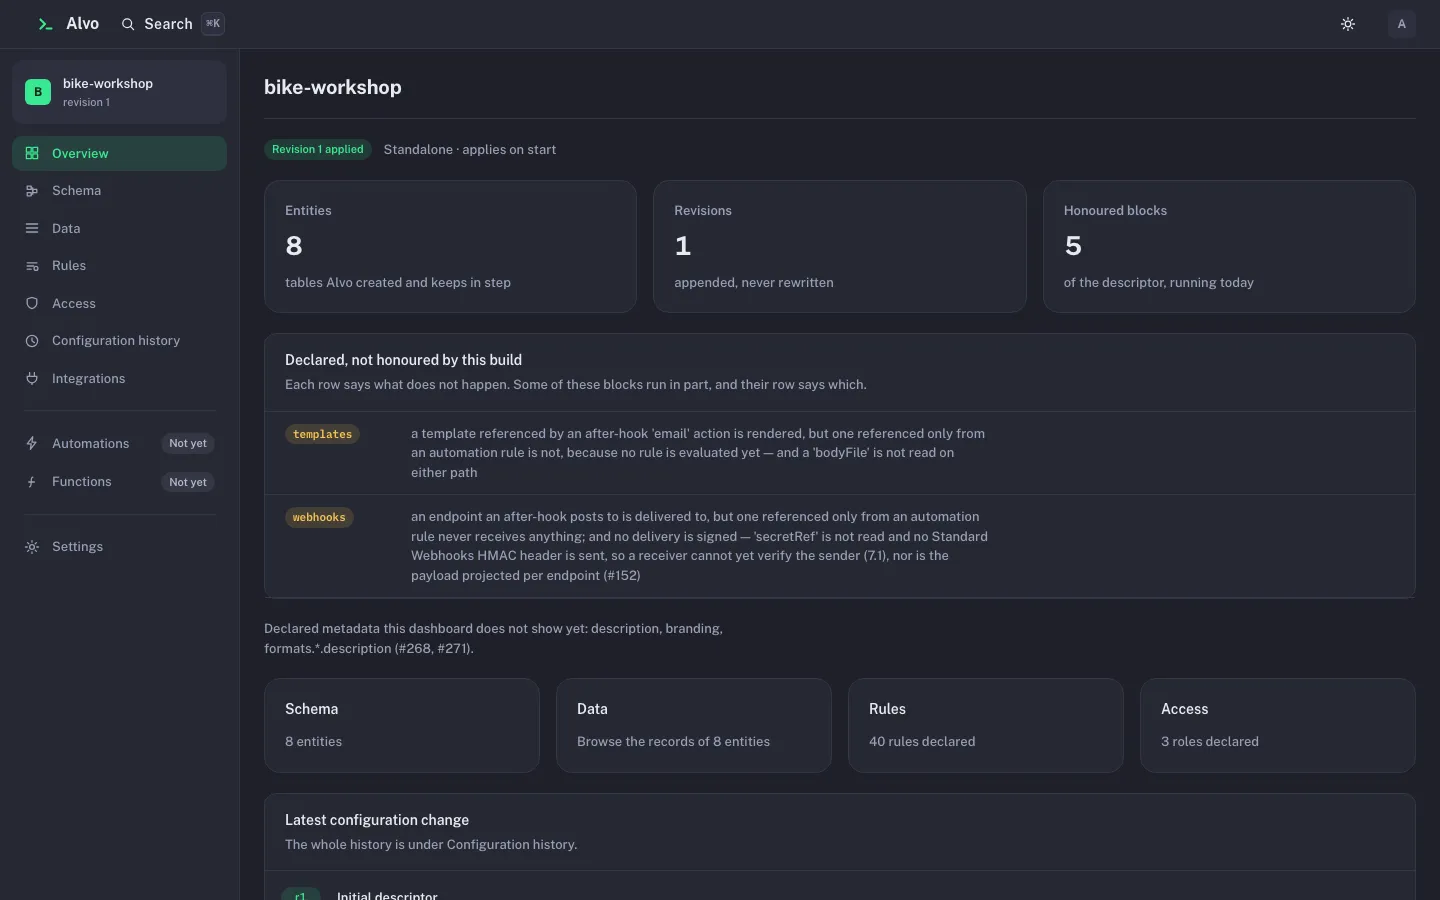Click the Data list icon
Viewport: 1440px width, 900px height.
32,228
